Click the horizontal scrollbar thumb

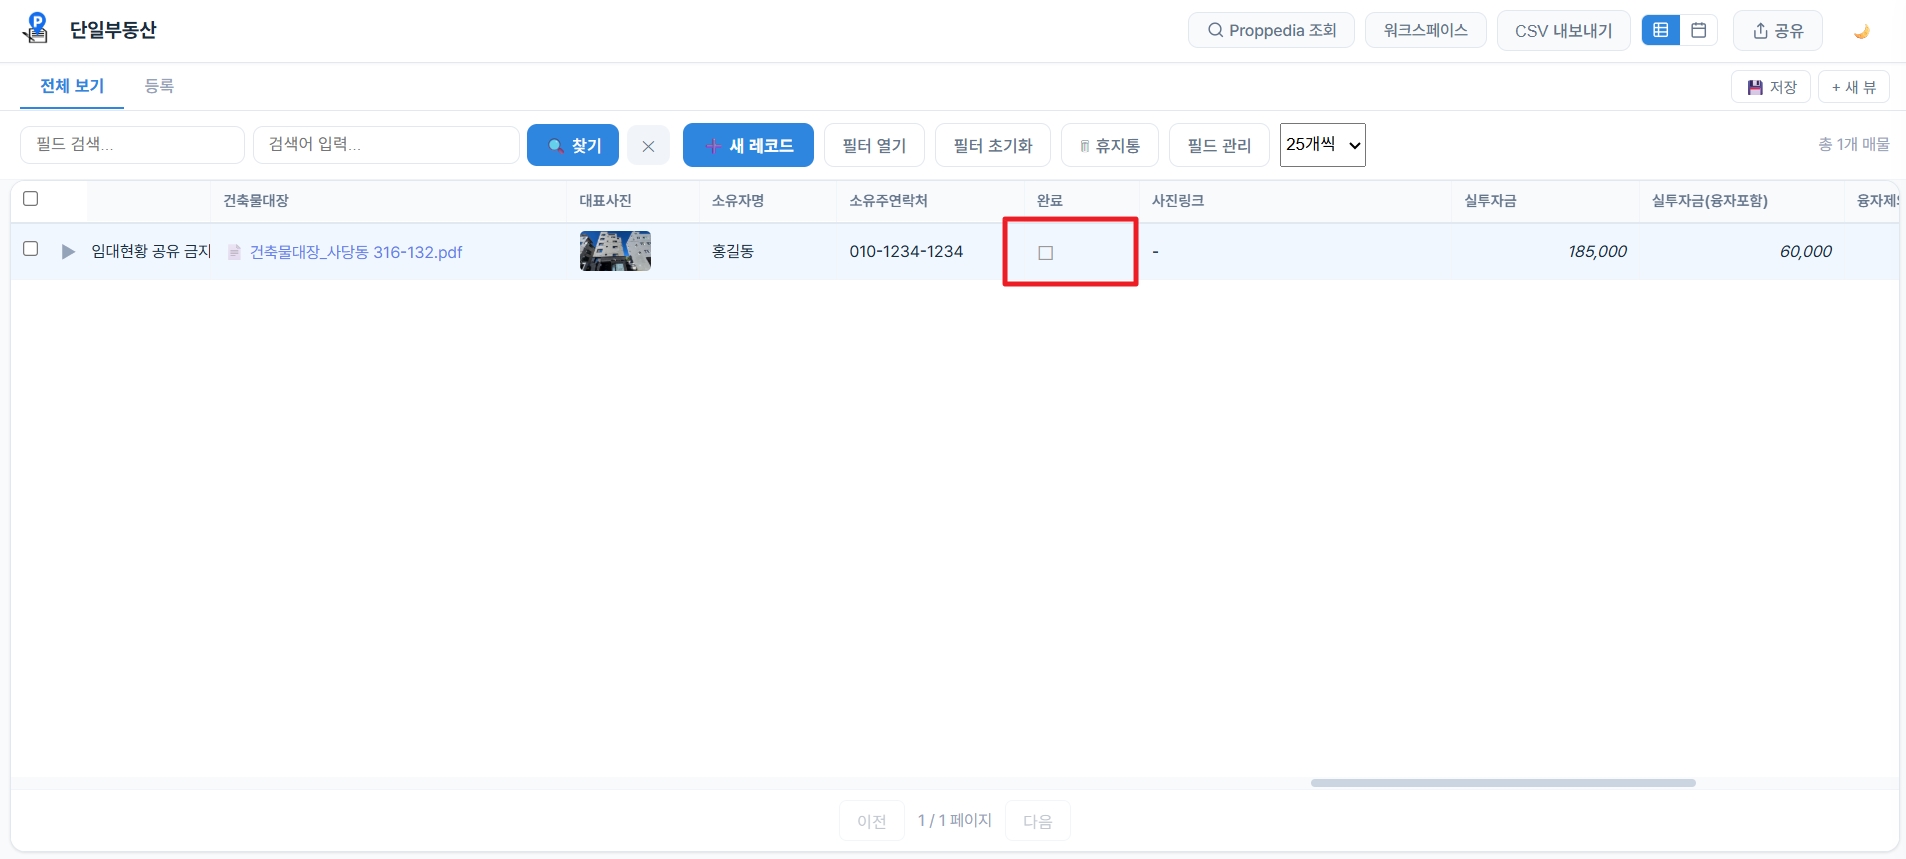coord(1503,783)
